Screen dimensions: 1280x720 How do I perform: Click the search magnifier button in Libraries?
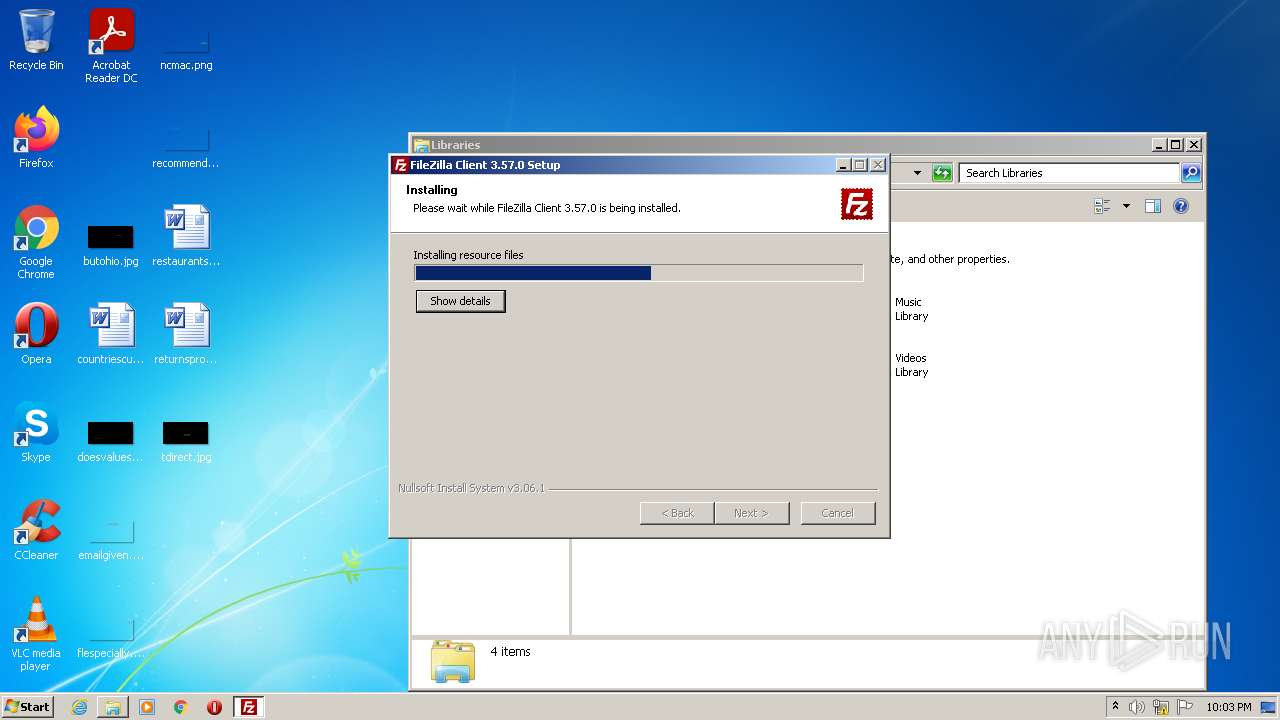pyautogui.click(x=1190, y=173)
